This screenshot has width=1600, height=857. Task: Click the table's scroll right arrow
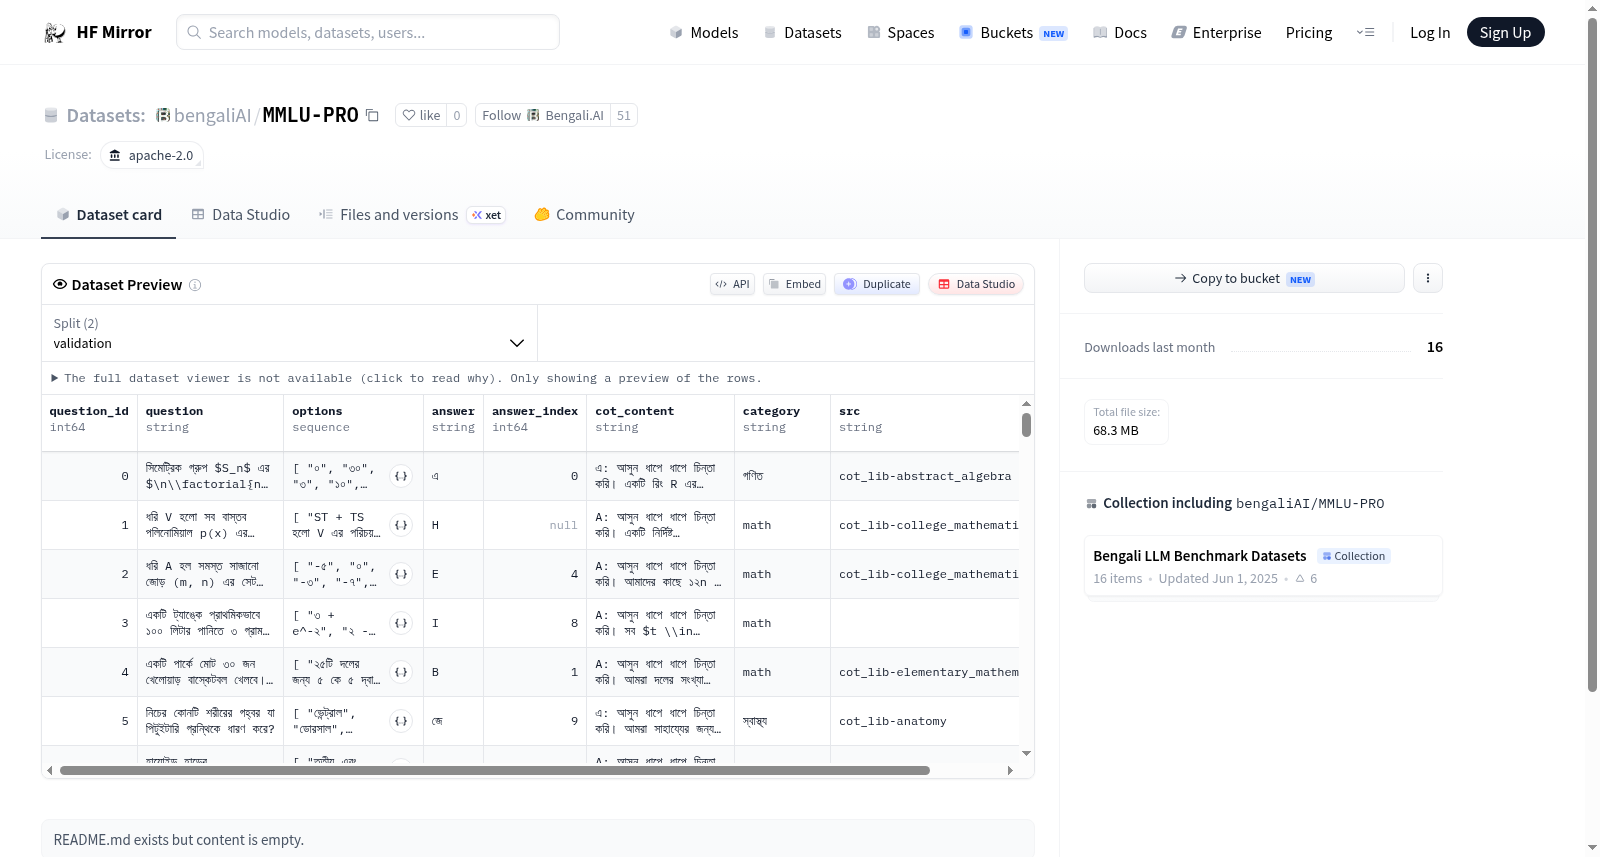click(x=1010, y=771)
